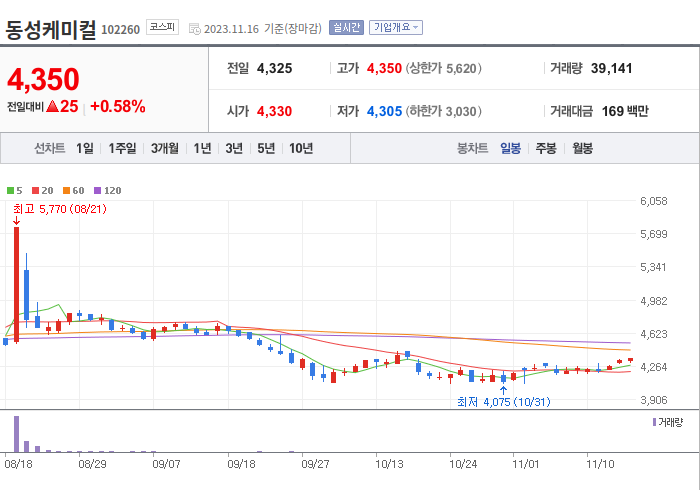700x490 pixels.
Task: Click the current price 4,350 large
Action: click(x=43, y=79)
